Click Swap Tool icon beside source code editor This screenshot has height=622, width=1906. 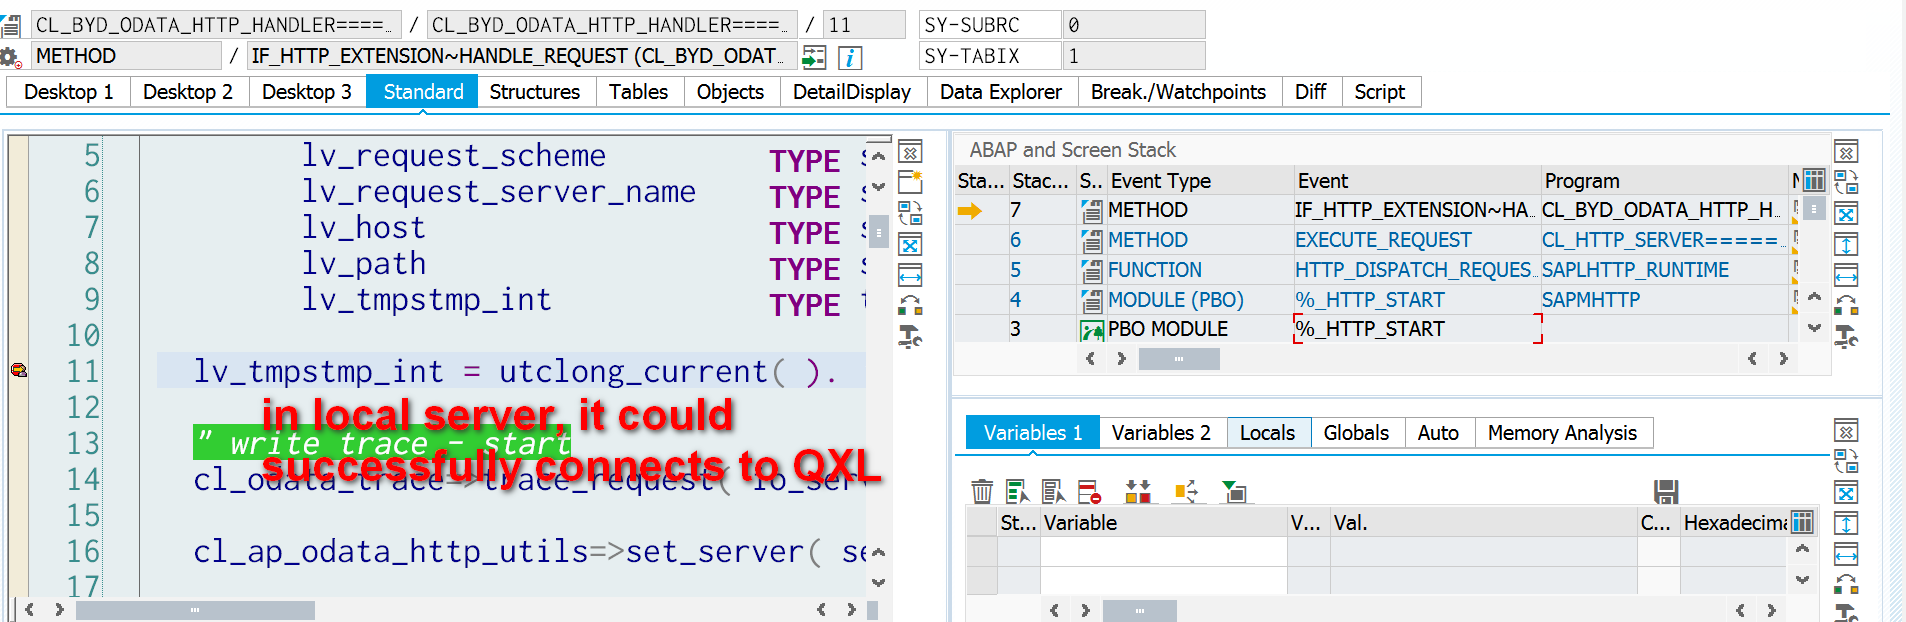[x=910, y=213]
